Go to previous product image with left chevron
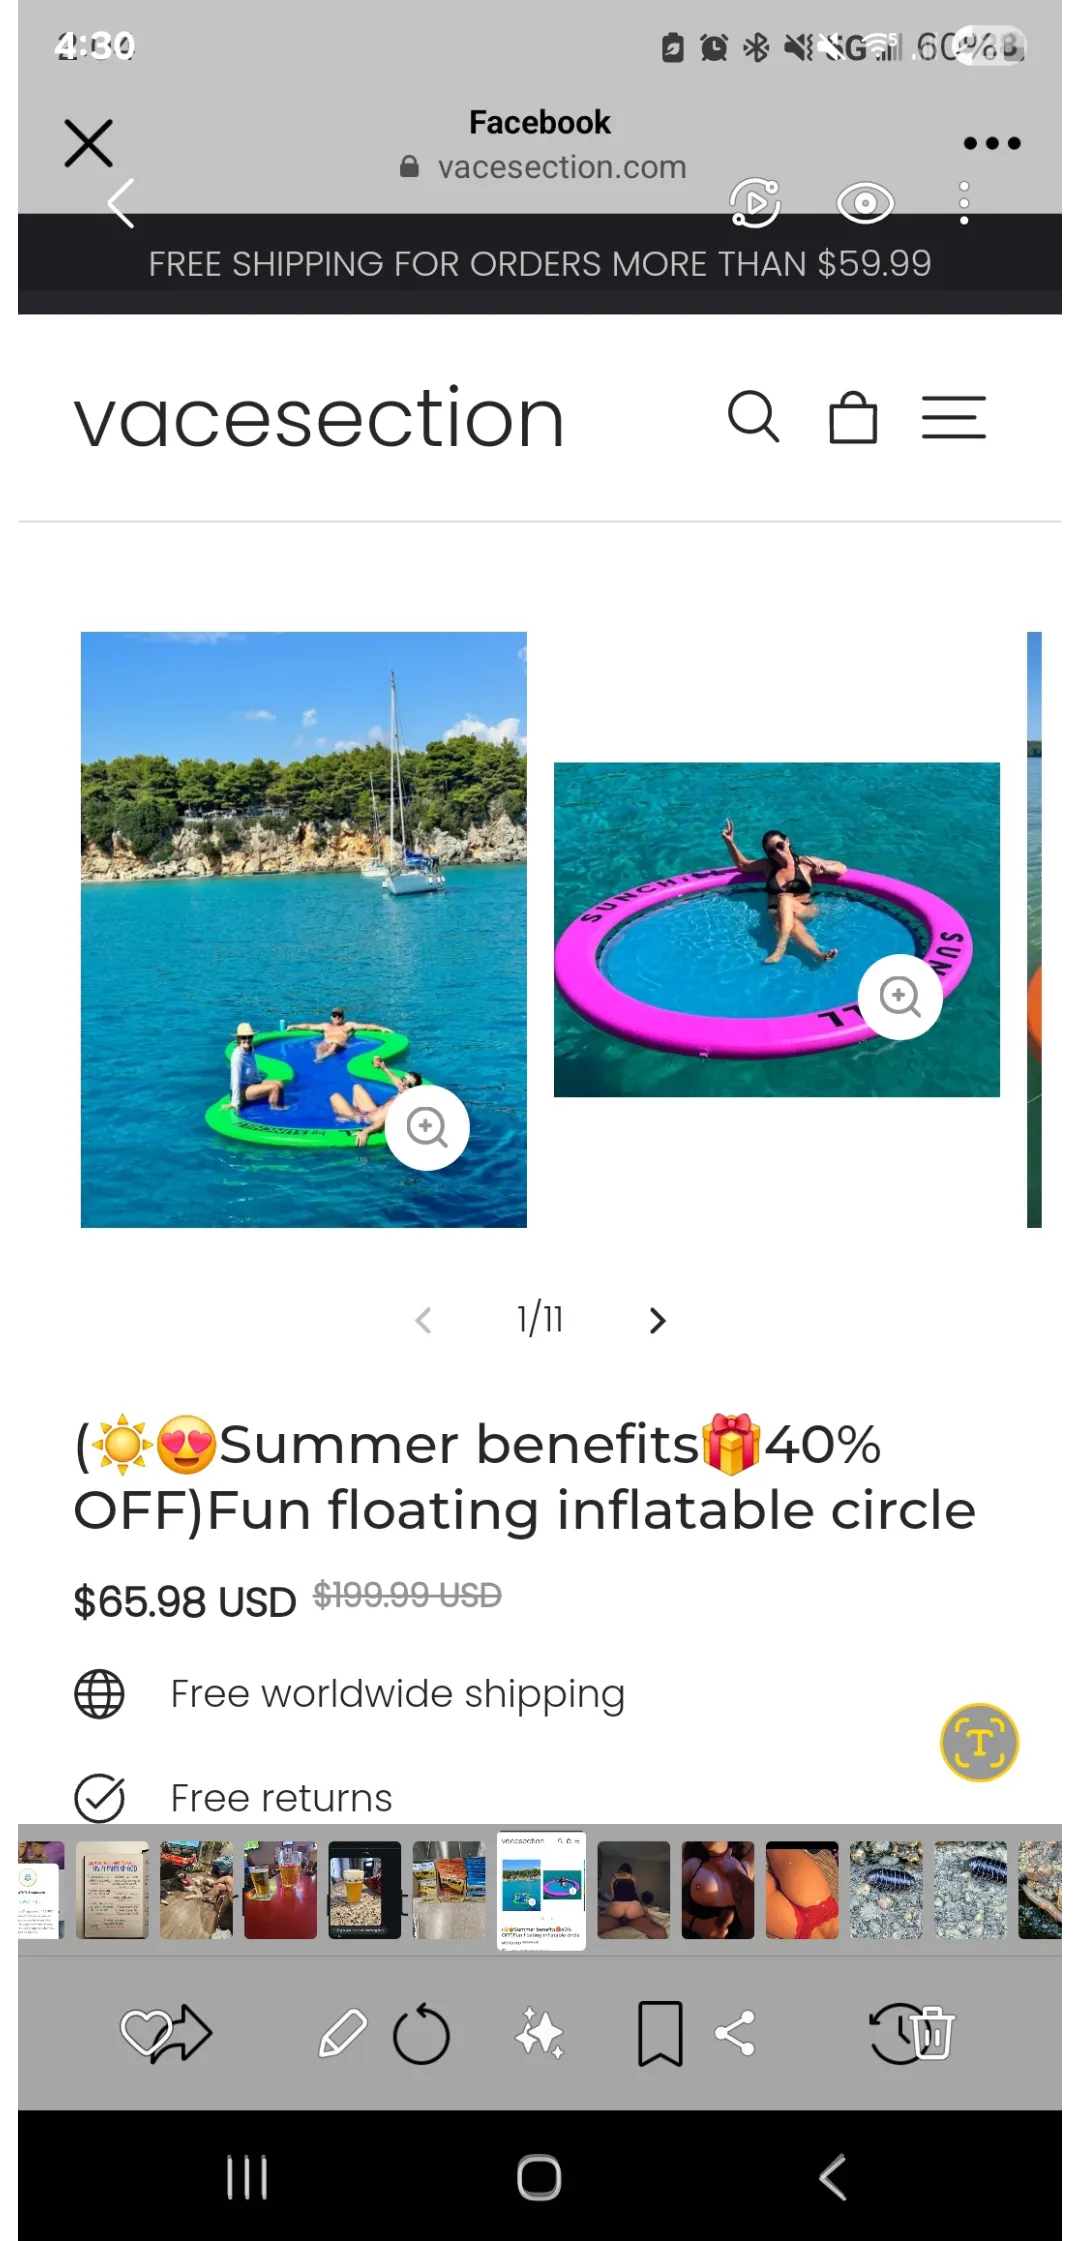1080x2241 pixels. click(x=423, y=1320)
